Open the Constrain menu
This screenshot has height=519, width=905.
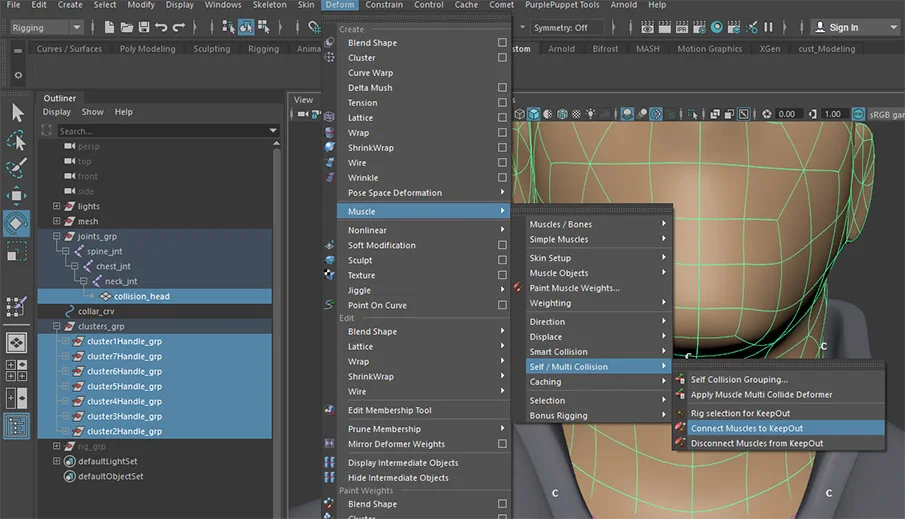tap(384, 5)
